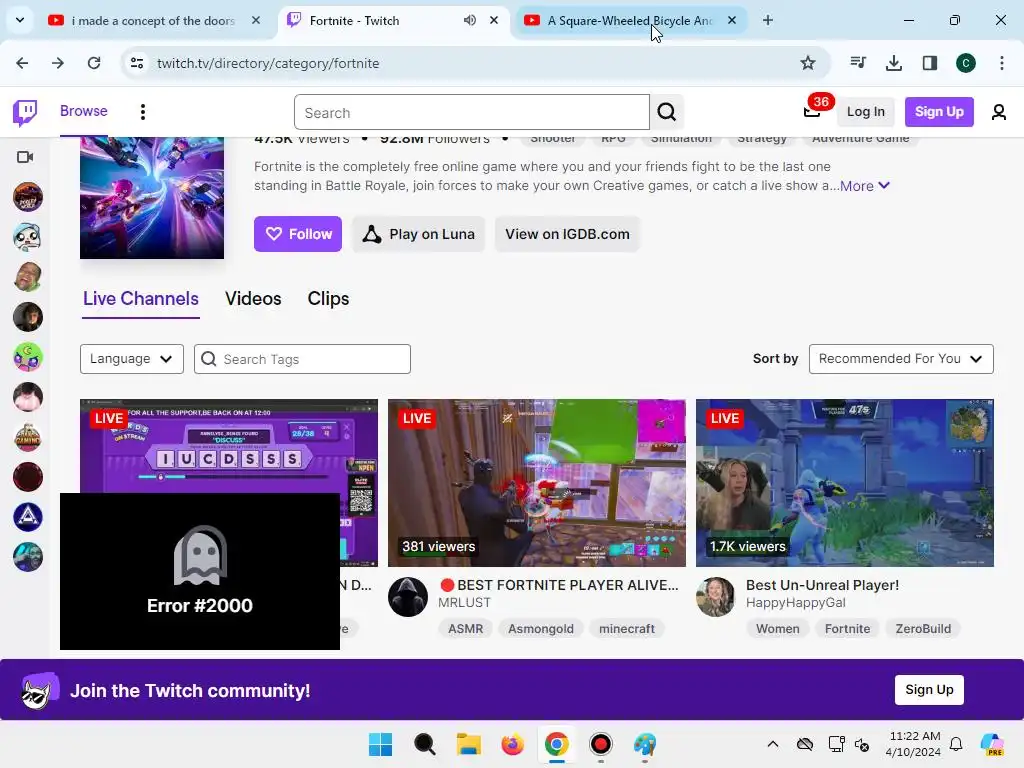Open Prime loot notifications with 36 badge
Viewport: 1024px width, 768px height.
pos(812,111)
